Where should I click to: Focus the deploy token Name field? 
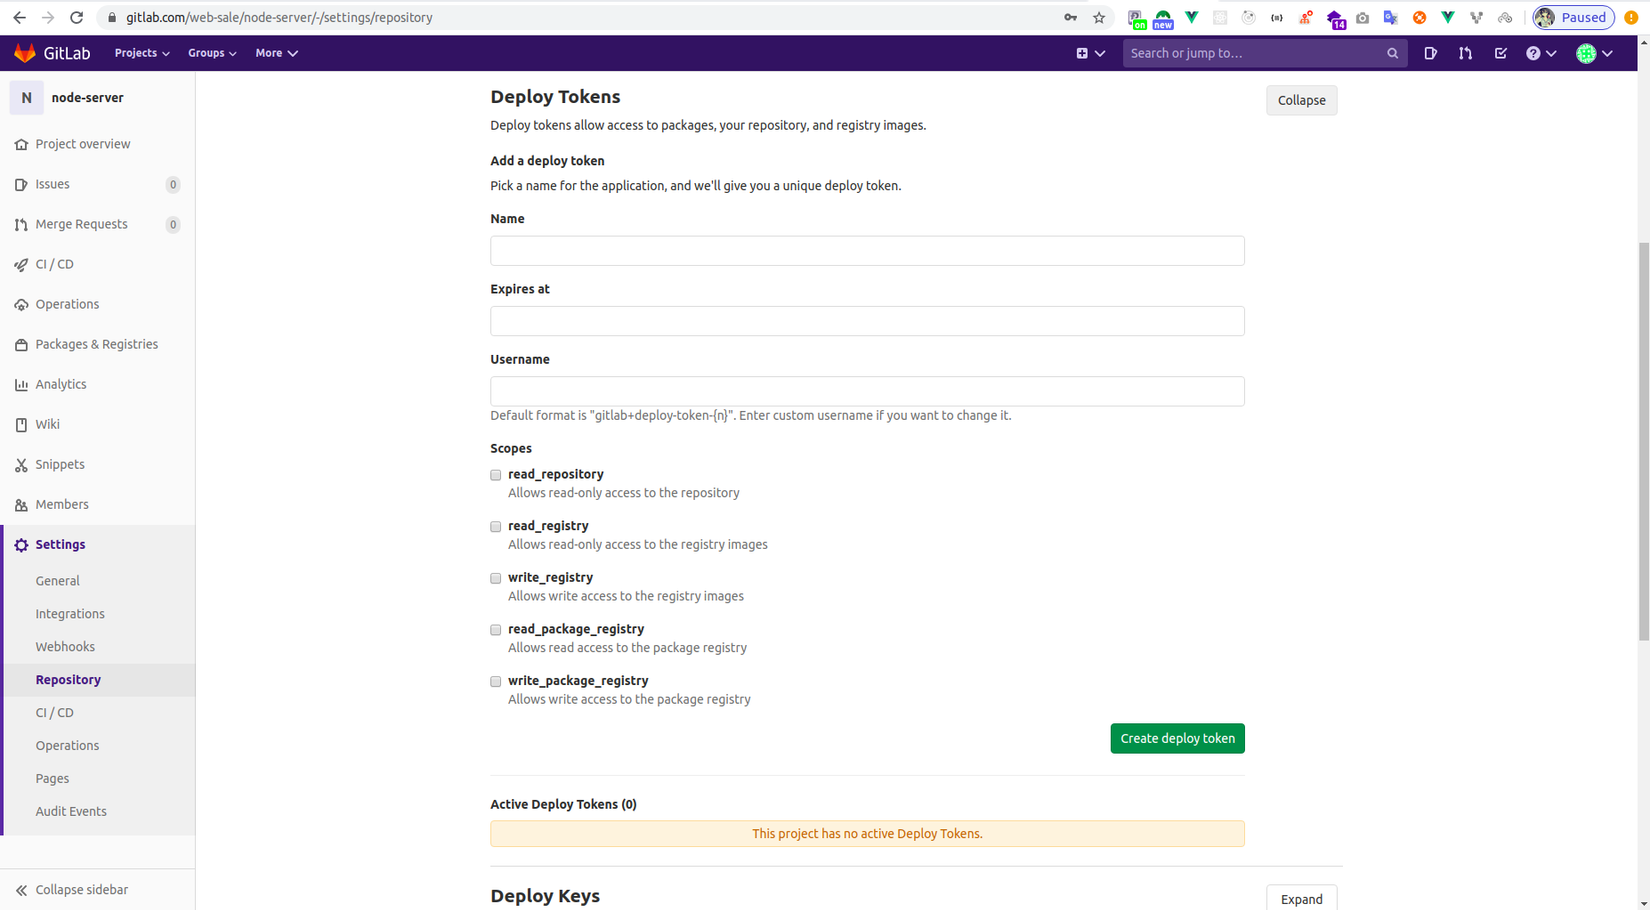click(867, 251)
